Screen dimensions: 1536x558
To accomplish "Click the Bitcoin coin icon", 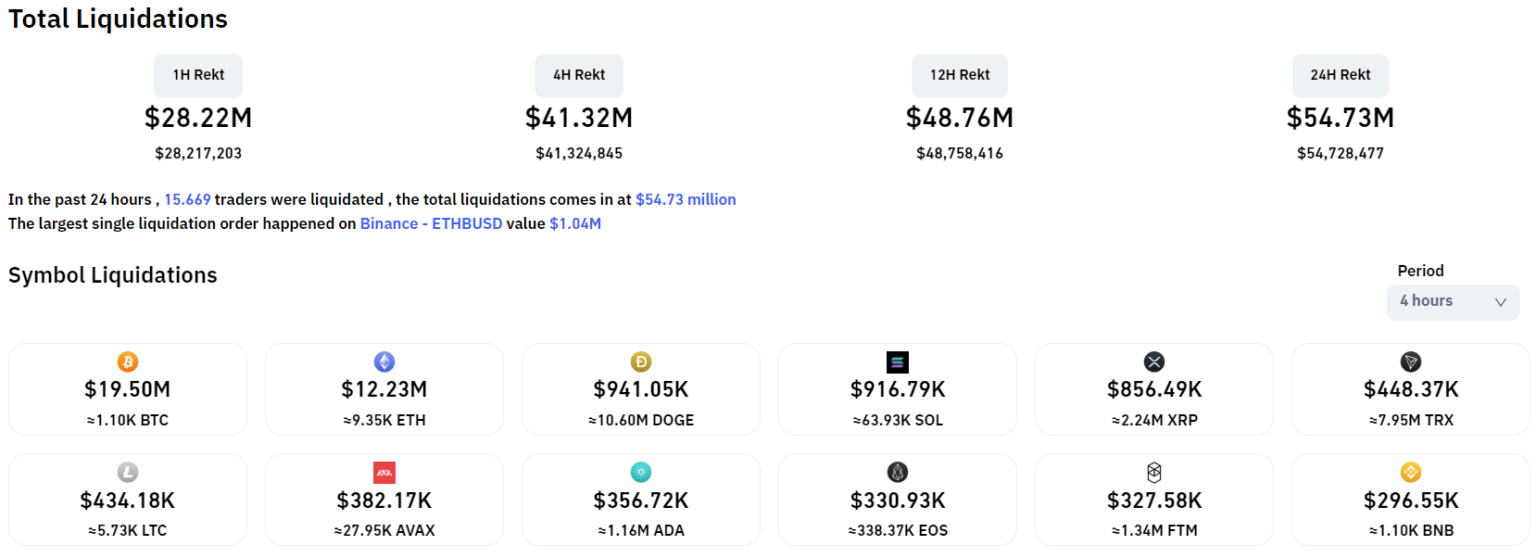I will 127,362.
